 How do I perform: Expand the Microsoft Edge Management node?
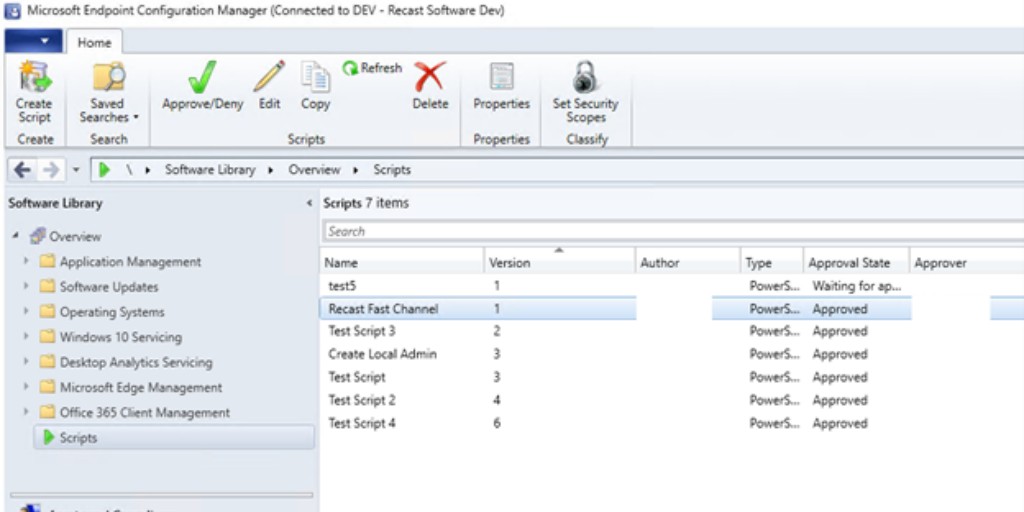click(26, 387)
